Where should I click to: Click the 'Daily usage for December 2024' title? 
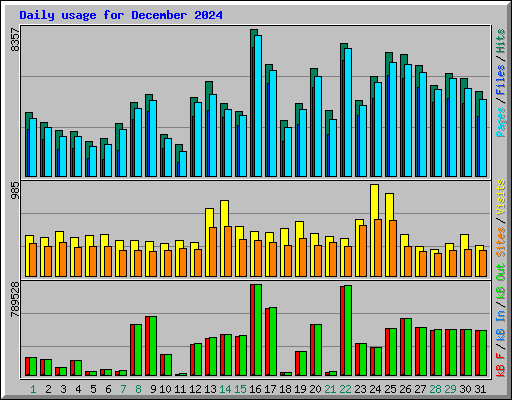[x=121, y=15]
